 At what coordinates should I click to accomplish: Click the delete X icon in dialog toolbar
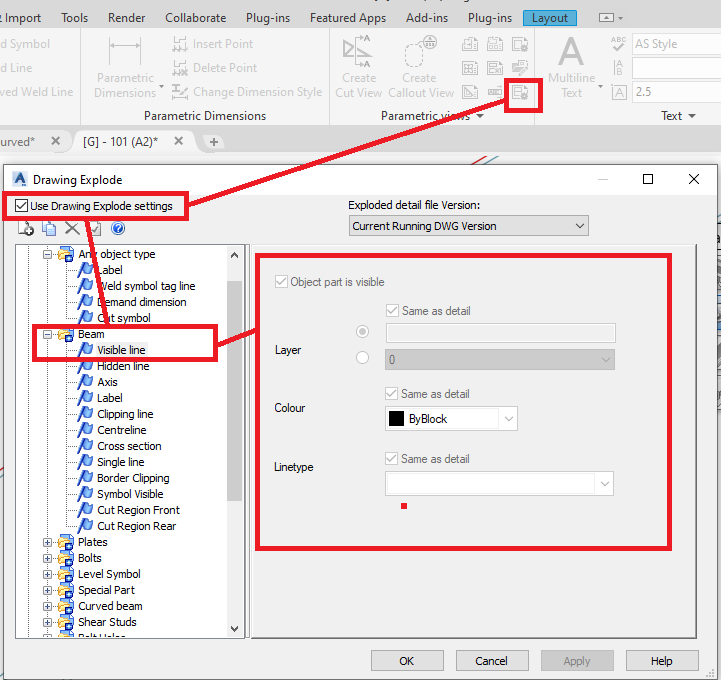[x=72, y=229]
